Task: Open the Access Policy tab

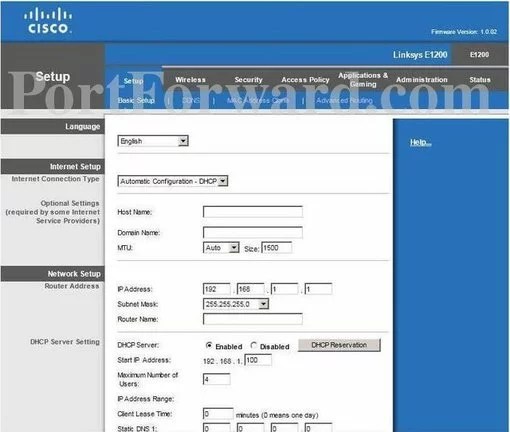Action: click(305, 80)
